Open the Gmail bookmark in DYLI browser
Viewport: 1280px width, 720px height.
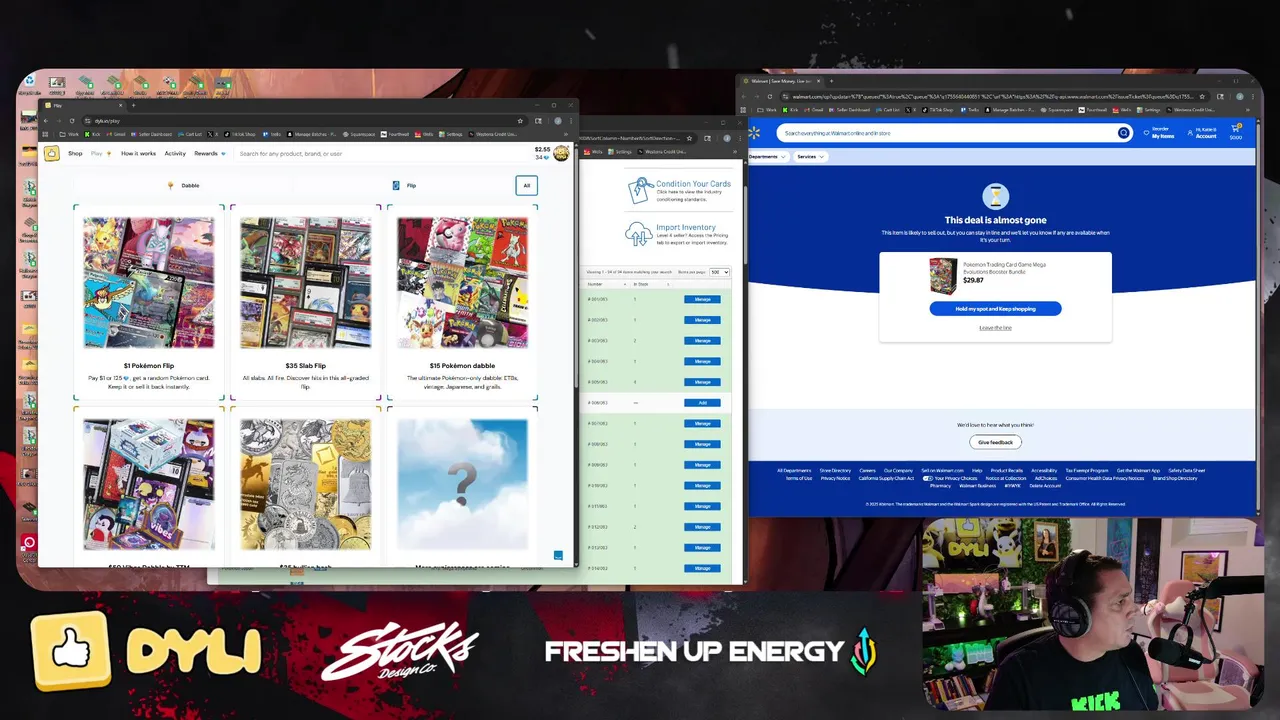(114, 134)
